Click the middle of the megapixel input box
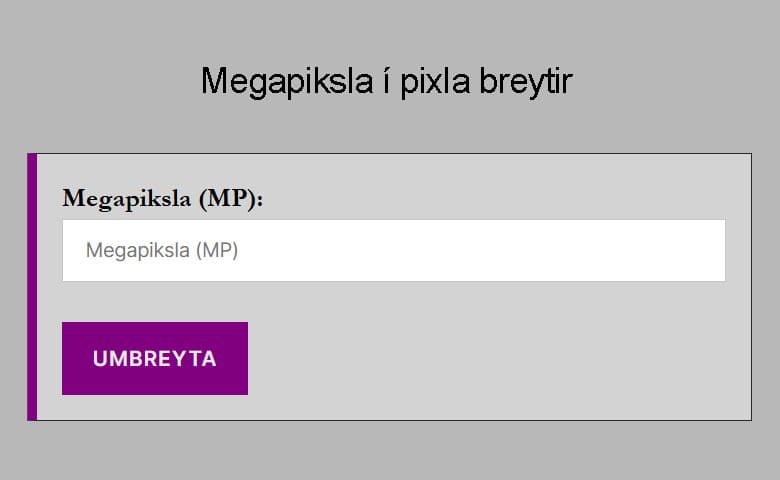Viewport: 780px width, 480px height. point(393,250)
